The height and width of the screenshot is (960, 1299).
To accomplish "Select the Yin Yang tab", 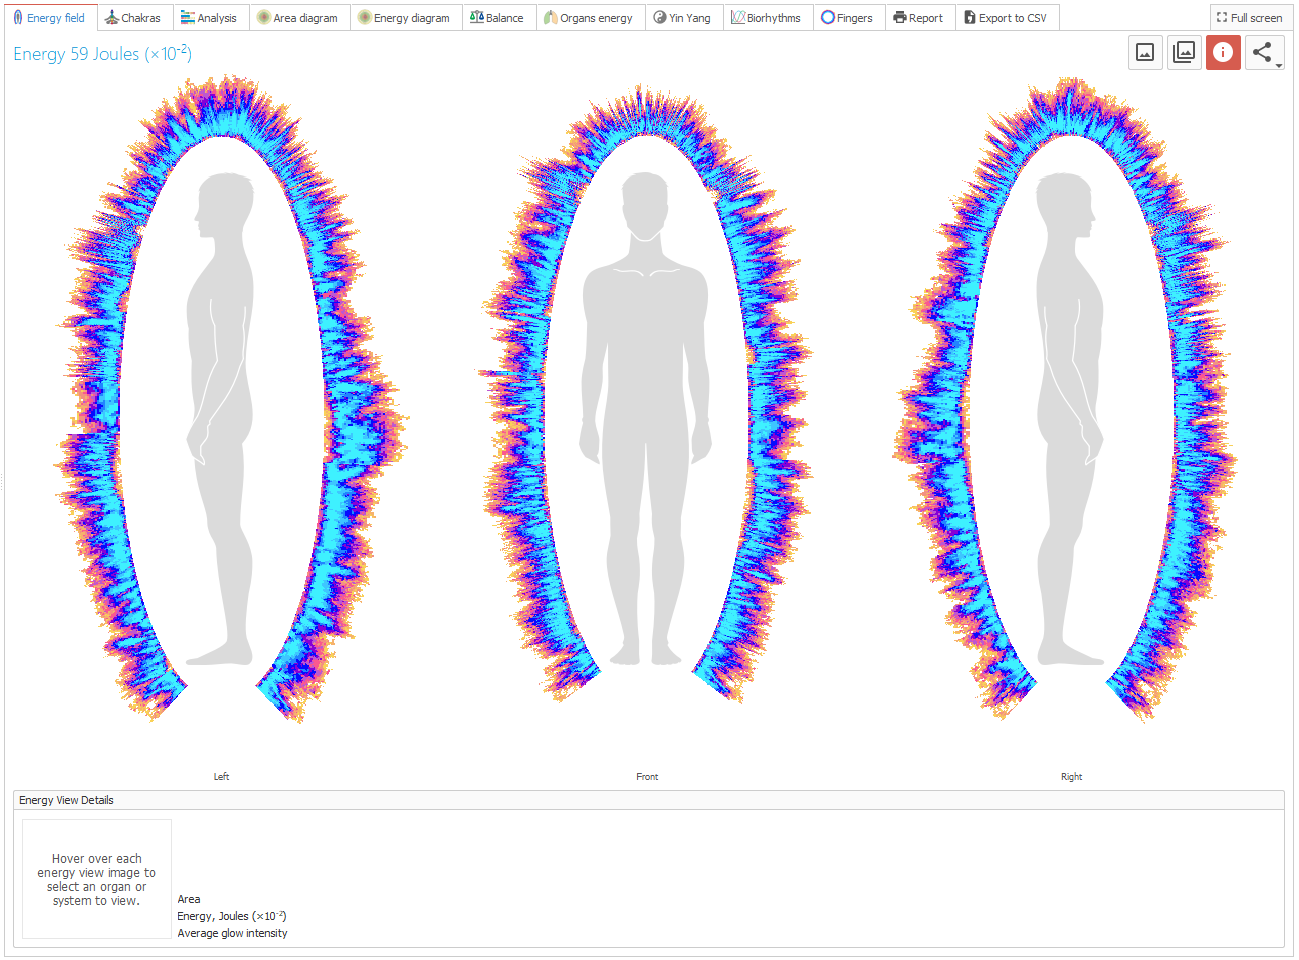I will tap(682, 18).
